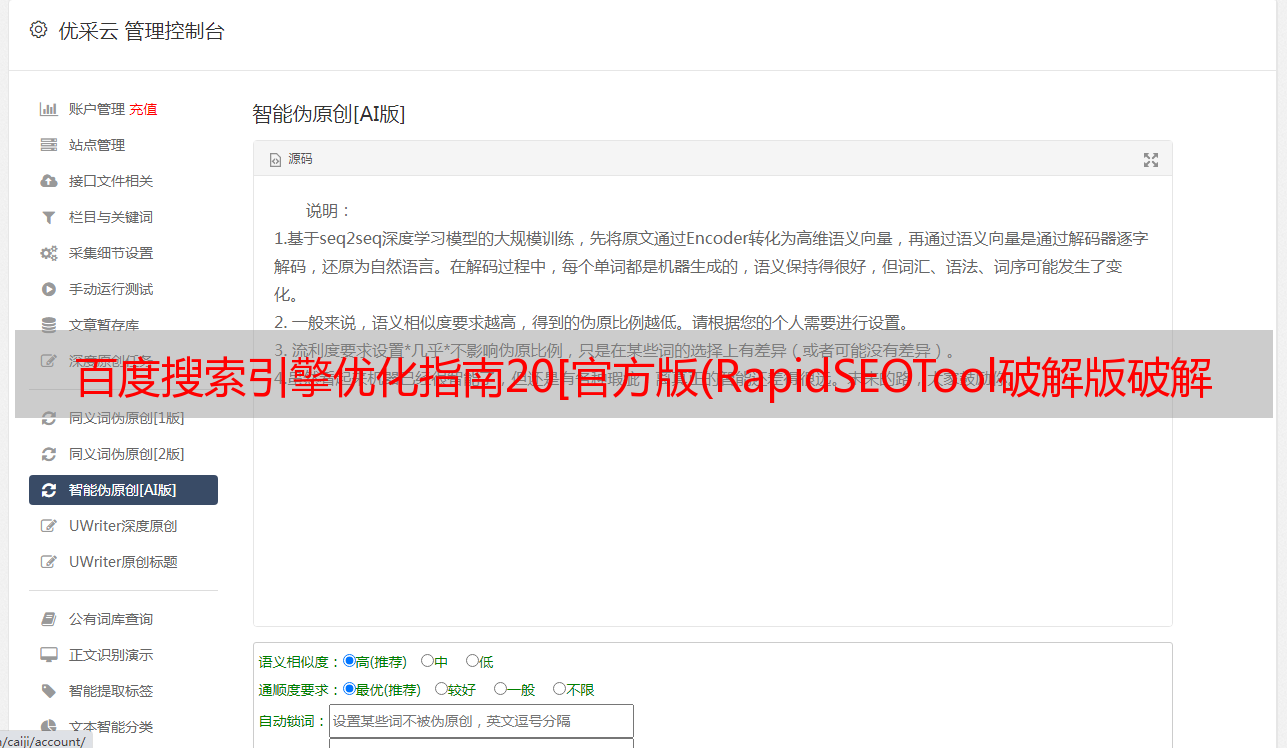Open 同义词伪原创[1版] page

[x=127, y=418]
